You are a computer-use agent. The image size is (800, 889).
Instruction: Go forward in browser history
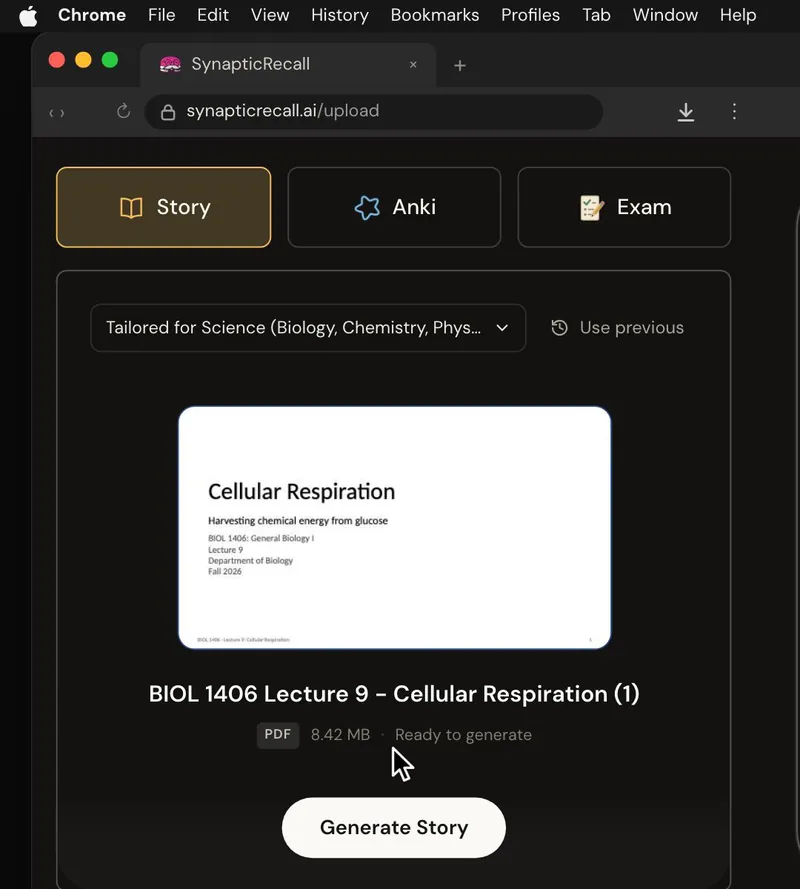click(x=62, y=113)
